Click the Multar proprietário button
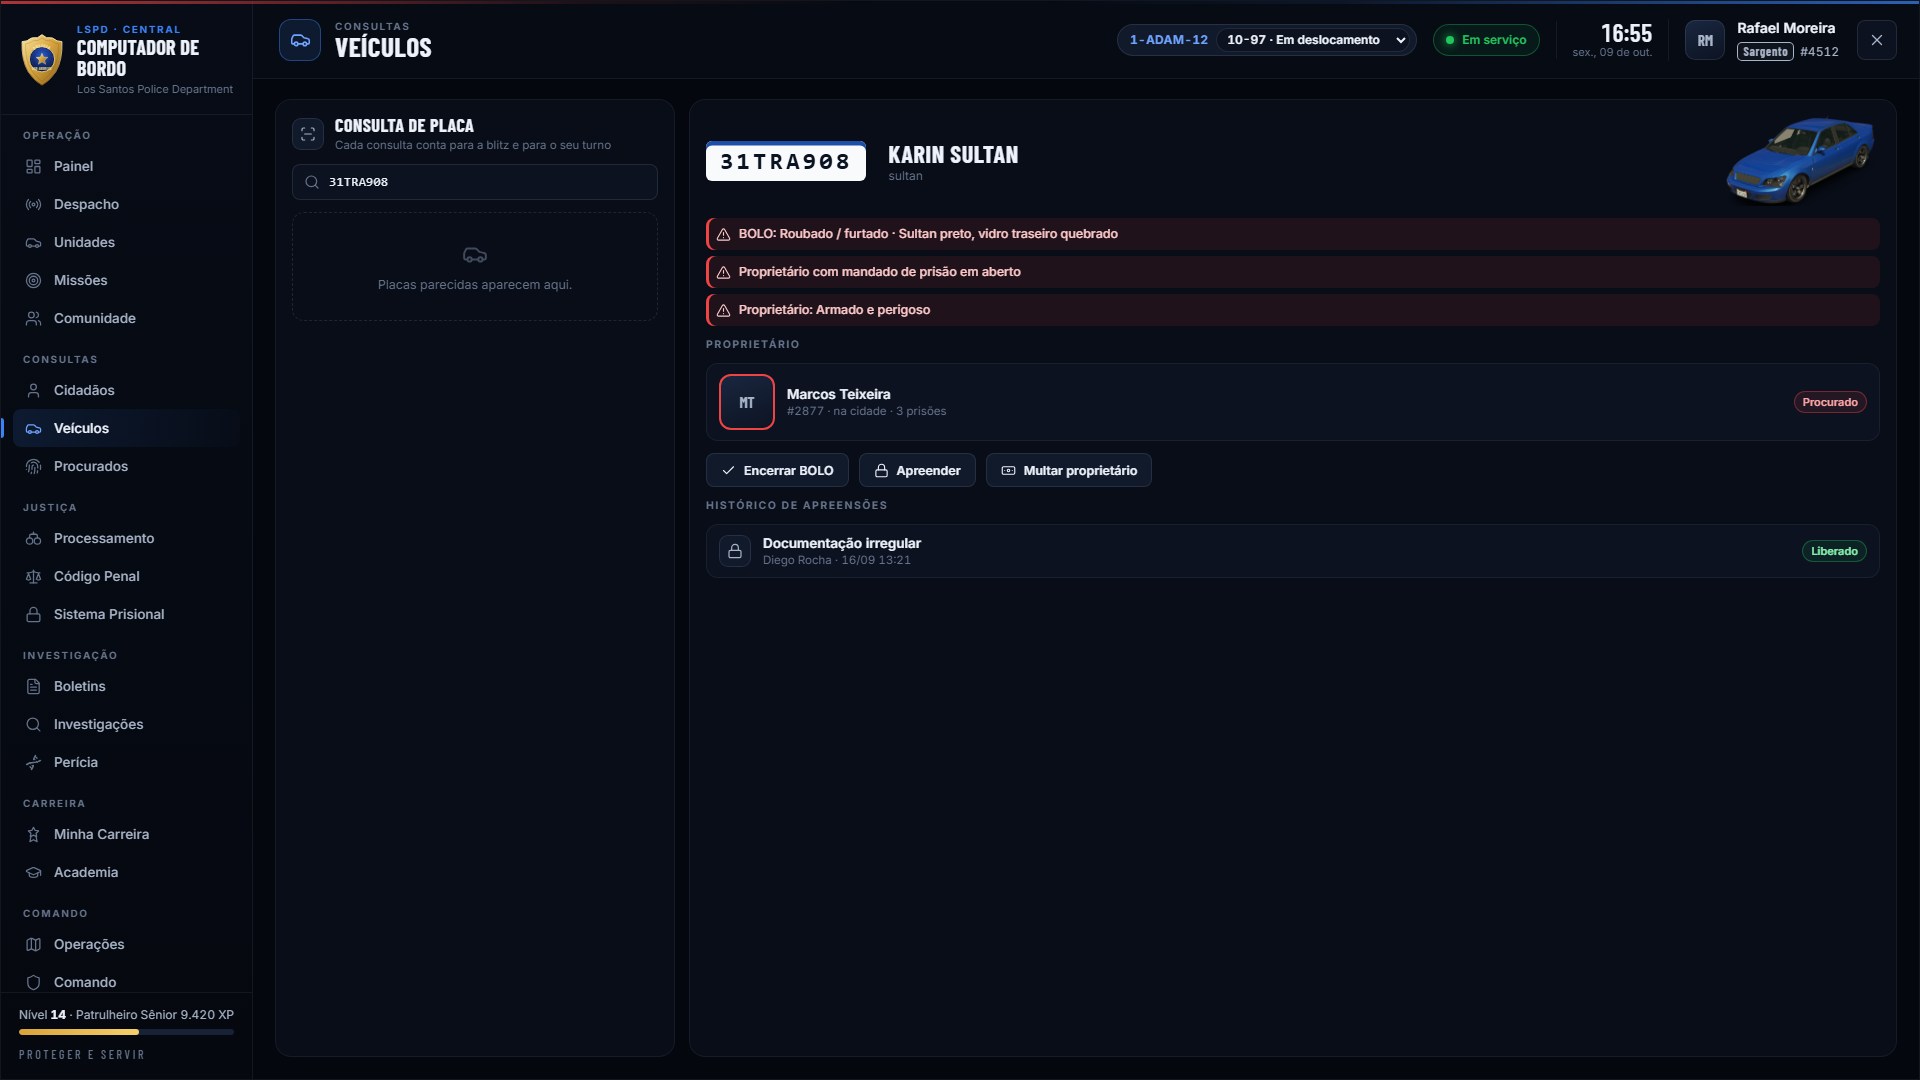The image size is (1920, 1080). coord(1068,470)
